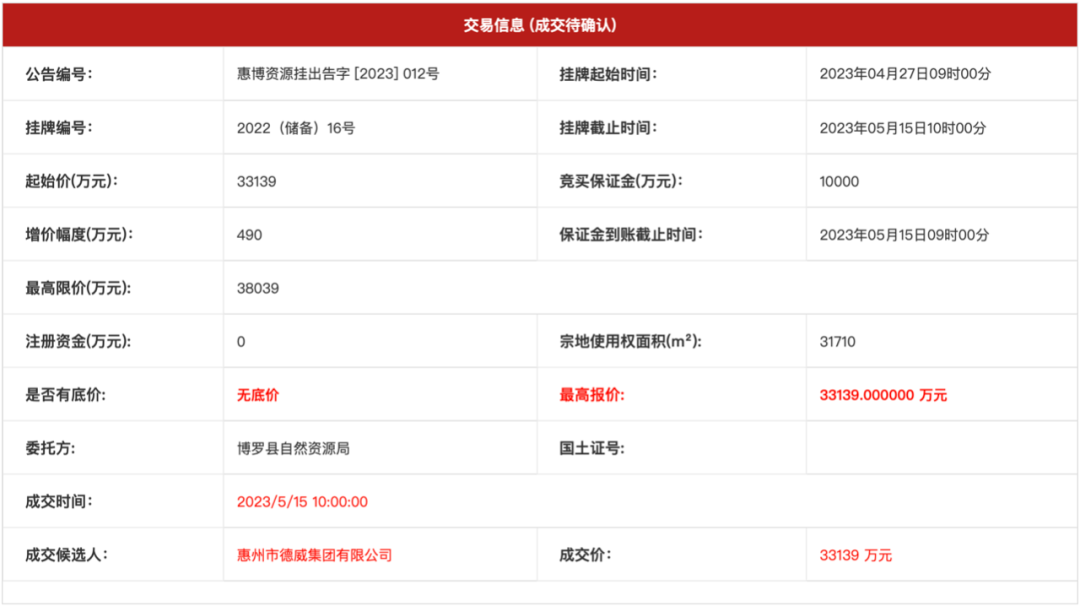Viewport: 1080px width, 606px height.
Task: Select the listing start time 2023年04月27日09时00分
Action: point(904,74)
